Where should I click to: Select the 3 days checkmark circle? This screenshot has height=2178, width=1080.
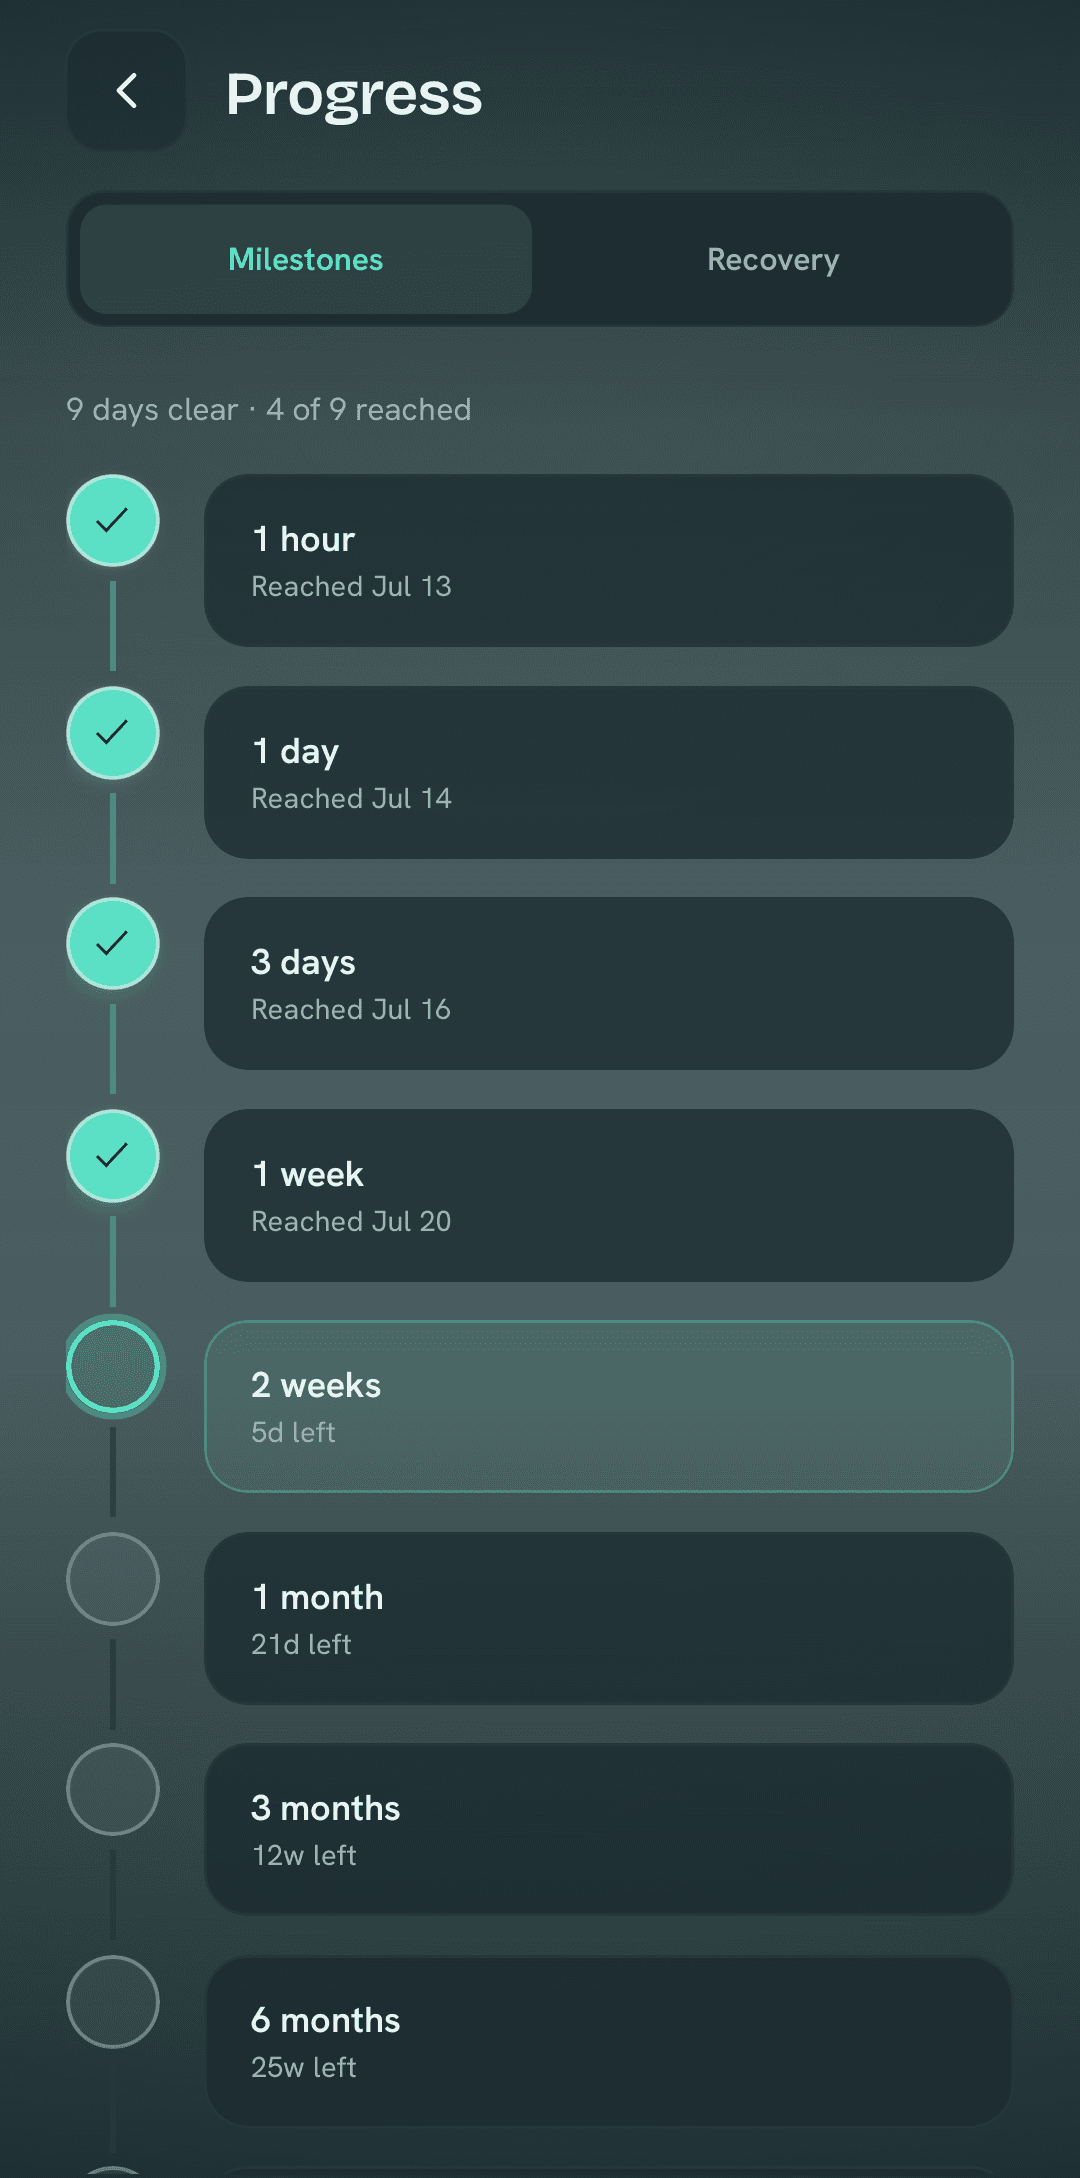113,943
